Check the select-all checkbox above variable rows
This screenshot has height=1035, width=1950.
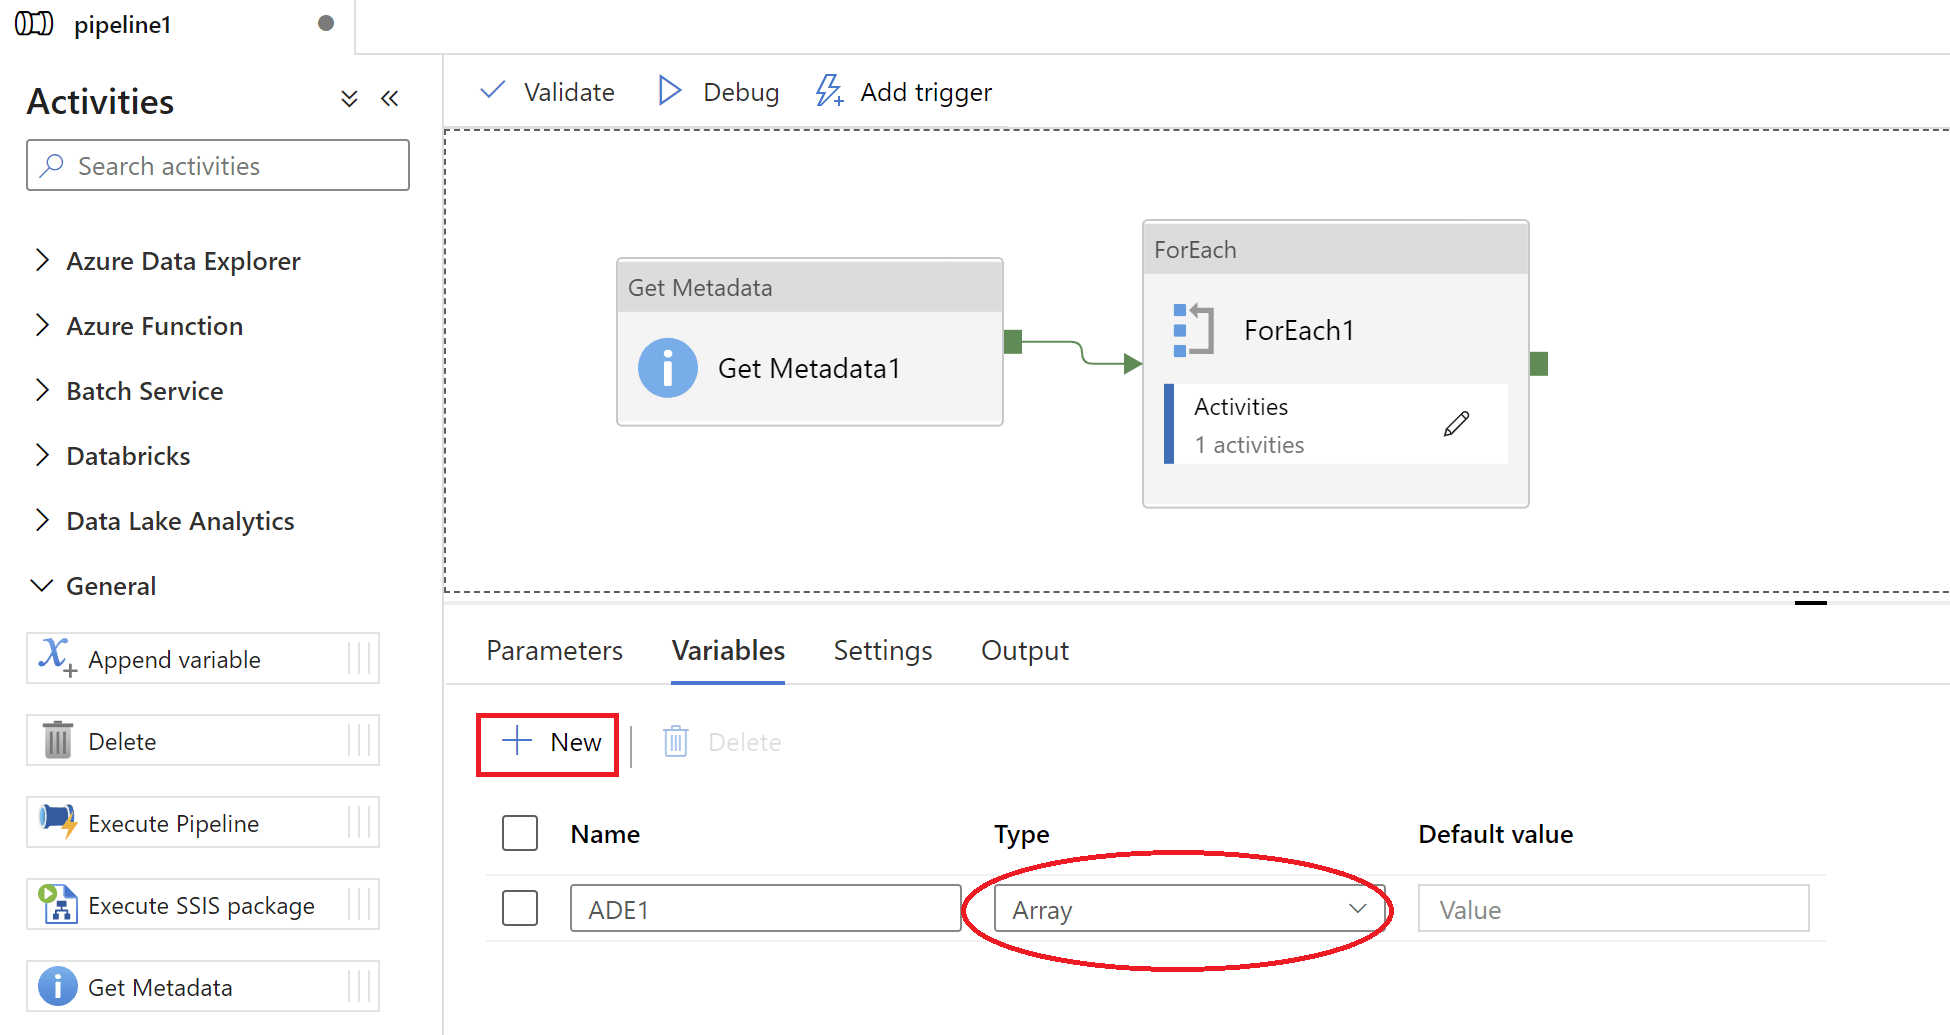coord(519,832)
